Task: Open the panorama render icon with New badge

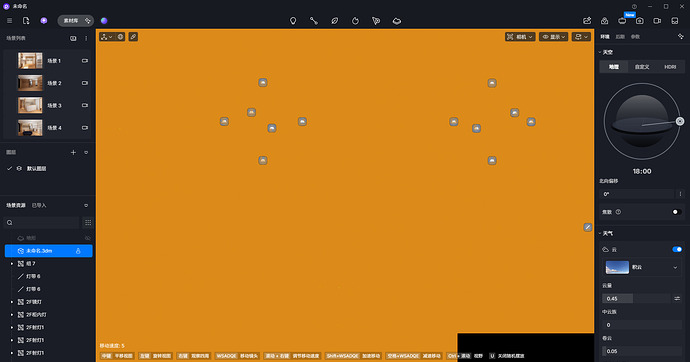Action: pos(622,21)
